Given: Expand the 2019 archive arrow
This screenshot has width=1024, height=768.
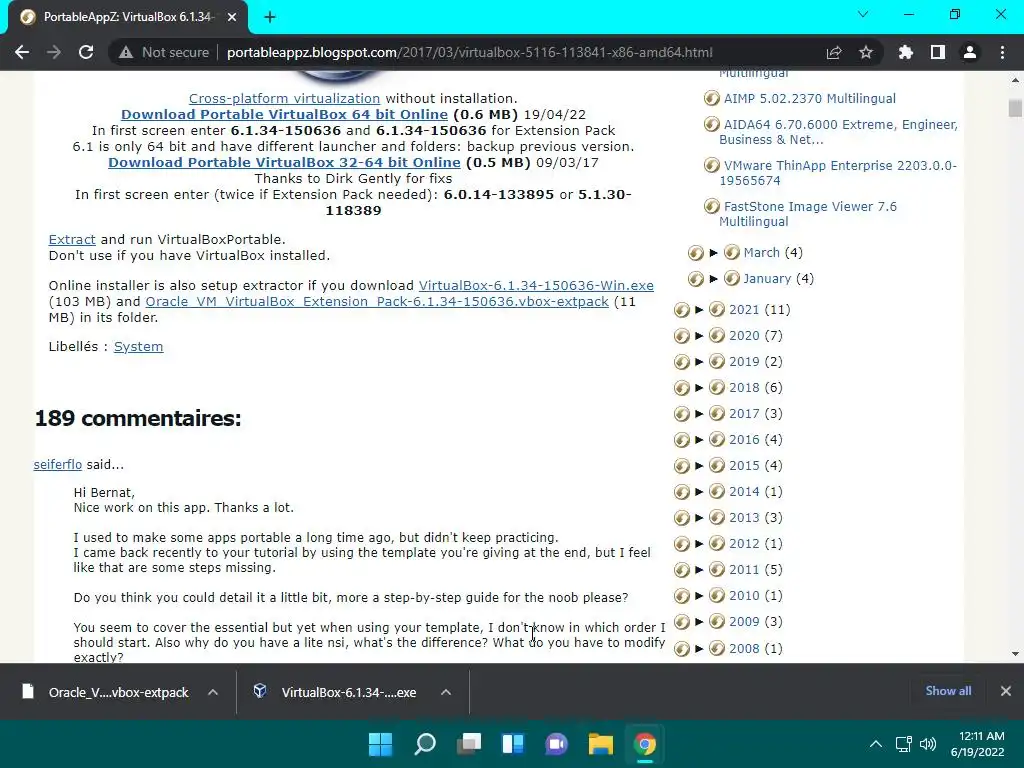Looking at the screenshot, I should pyautogui.click(x=699, y=362).
